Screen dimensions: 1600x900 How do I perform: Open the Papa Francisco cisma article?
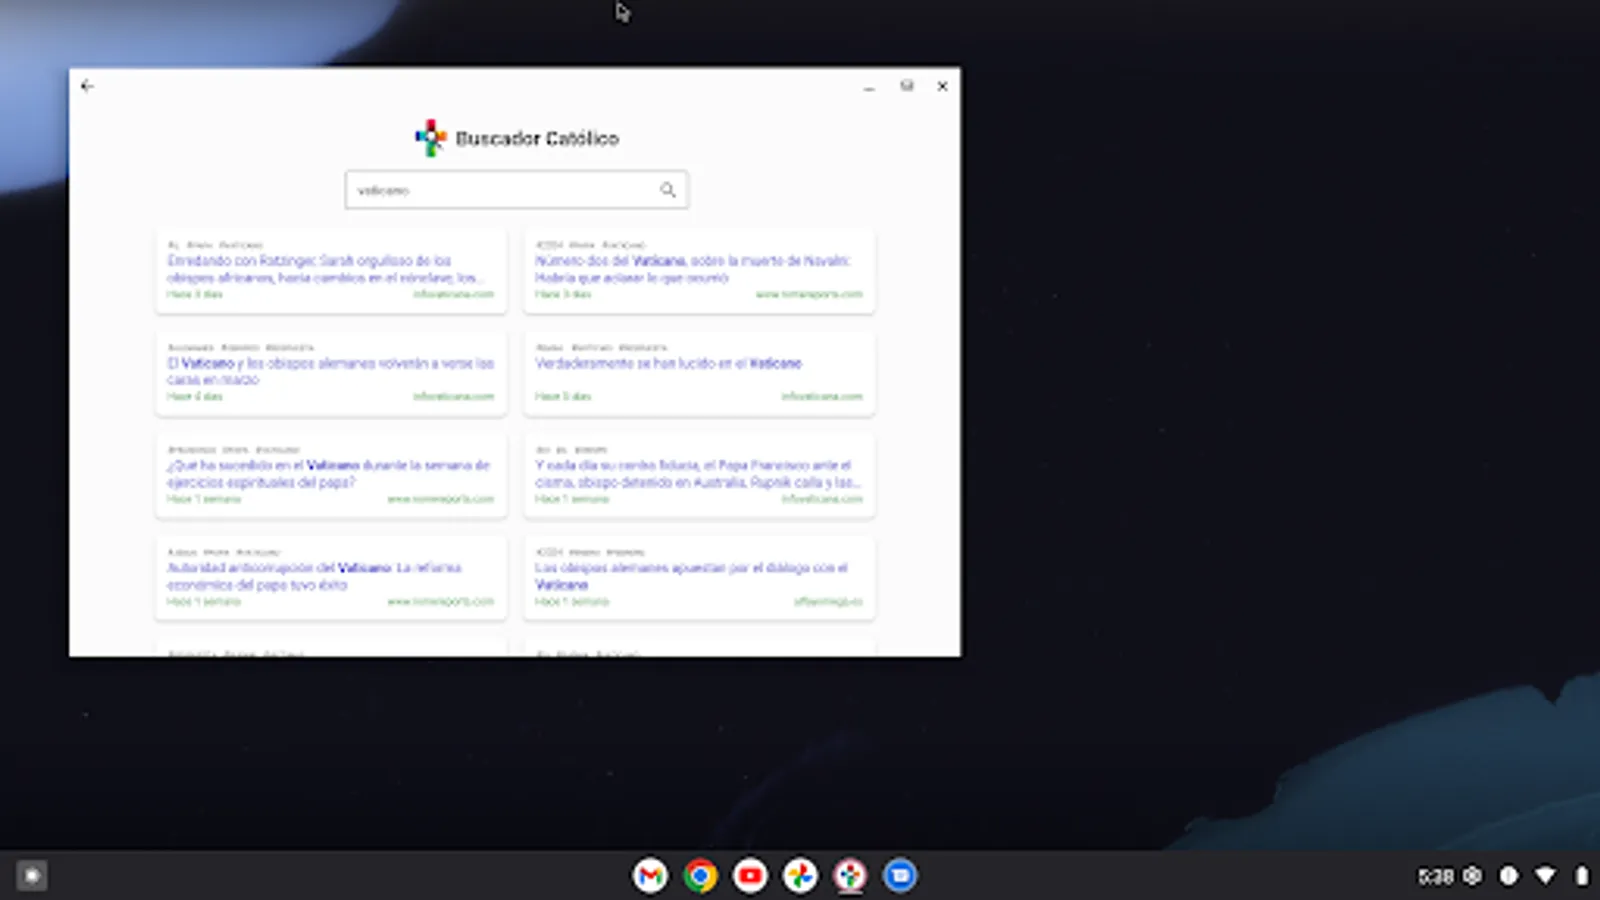[x=694, y=472]
